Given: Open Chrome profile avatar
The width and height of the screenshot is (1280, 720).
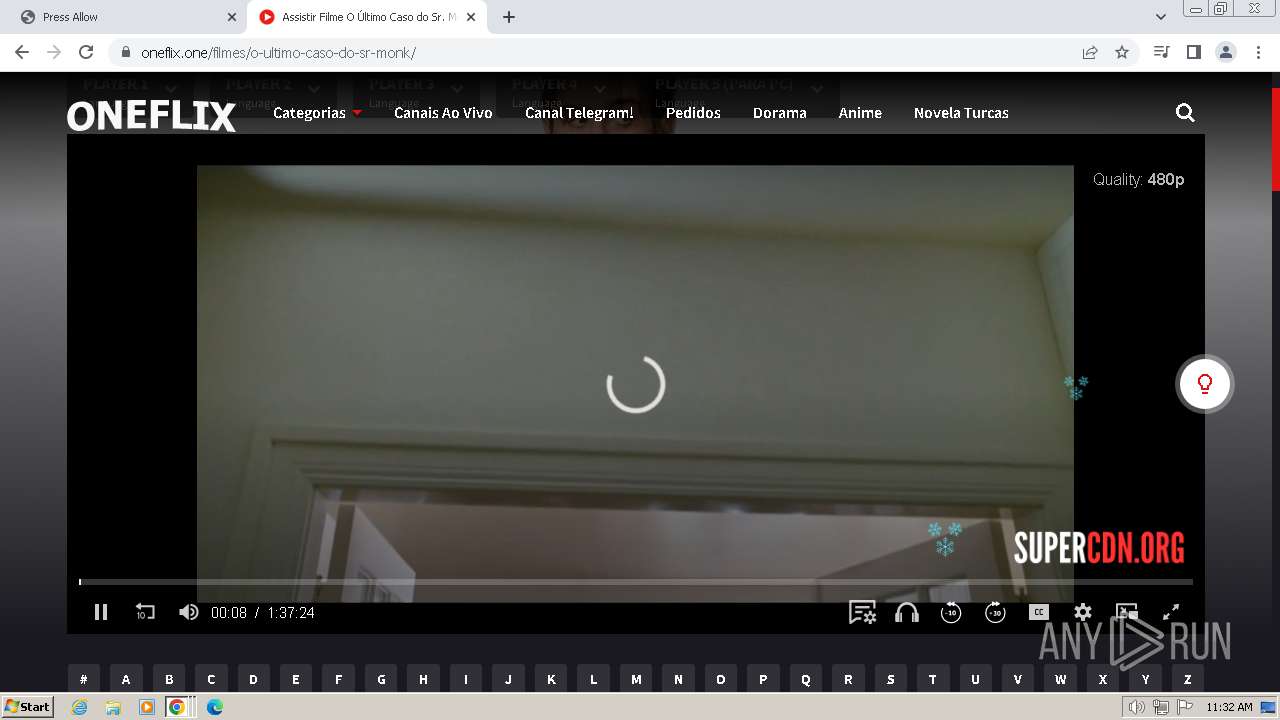Looking at the screenshot, I should point(1225,52).
